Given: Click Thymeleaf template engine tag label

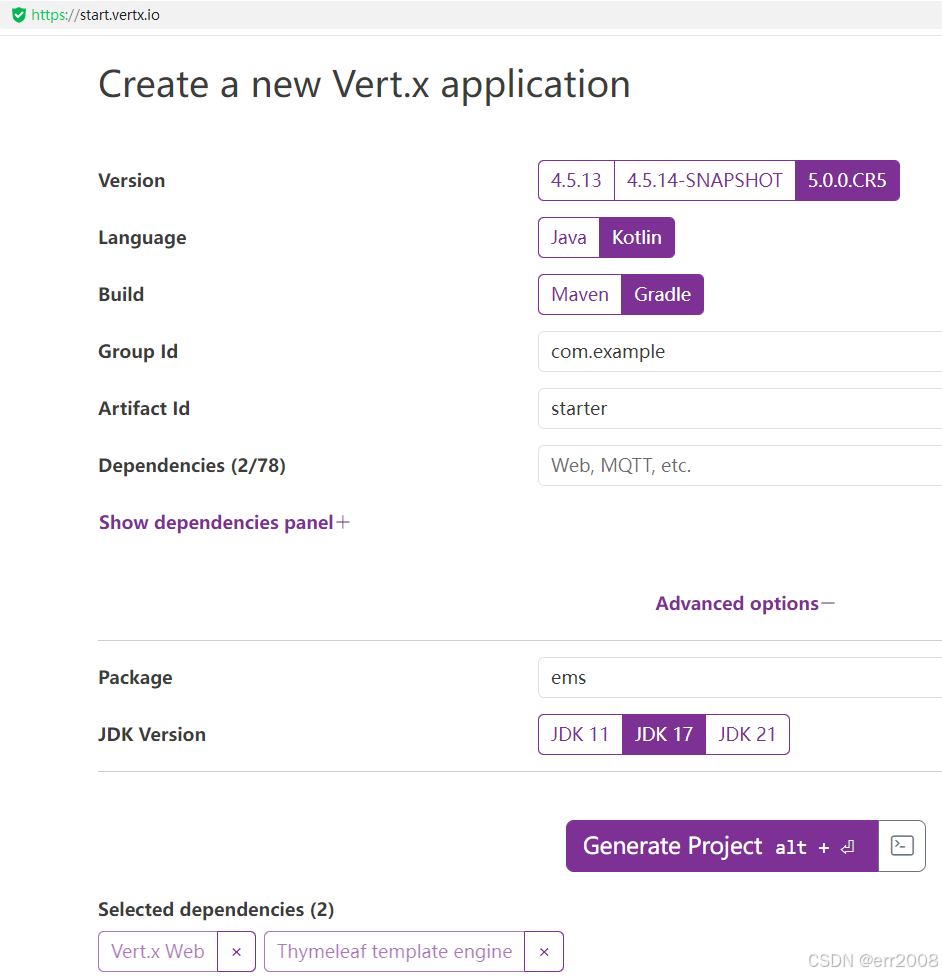Looking at the screenshot, I should point(395,951).
